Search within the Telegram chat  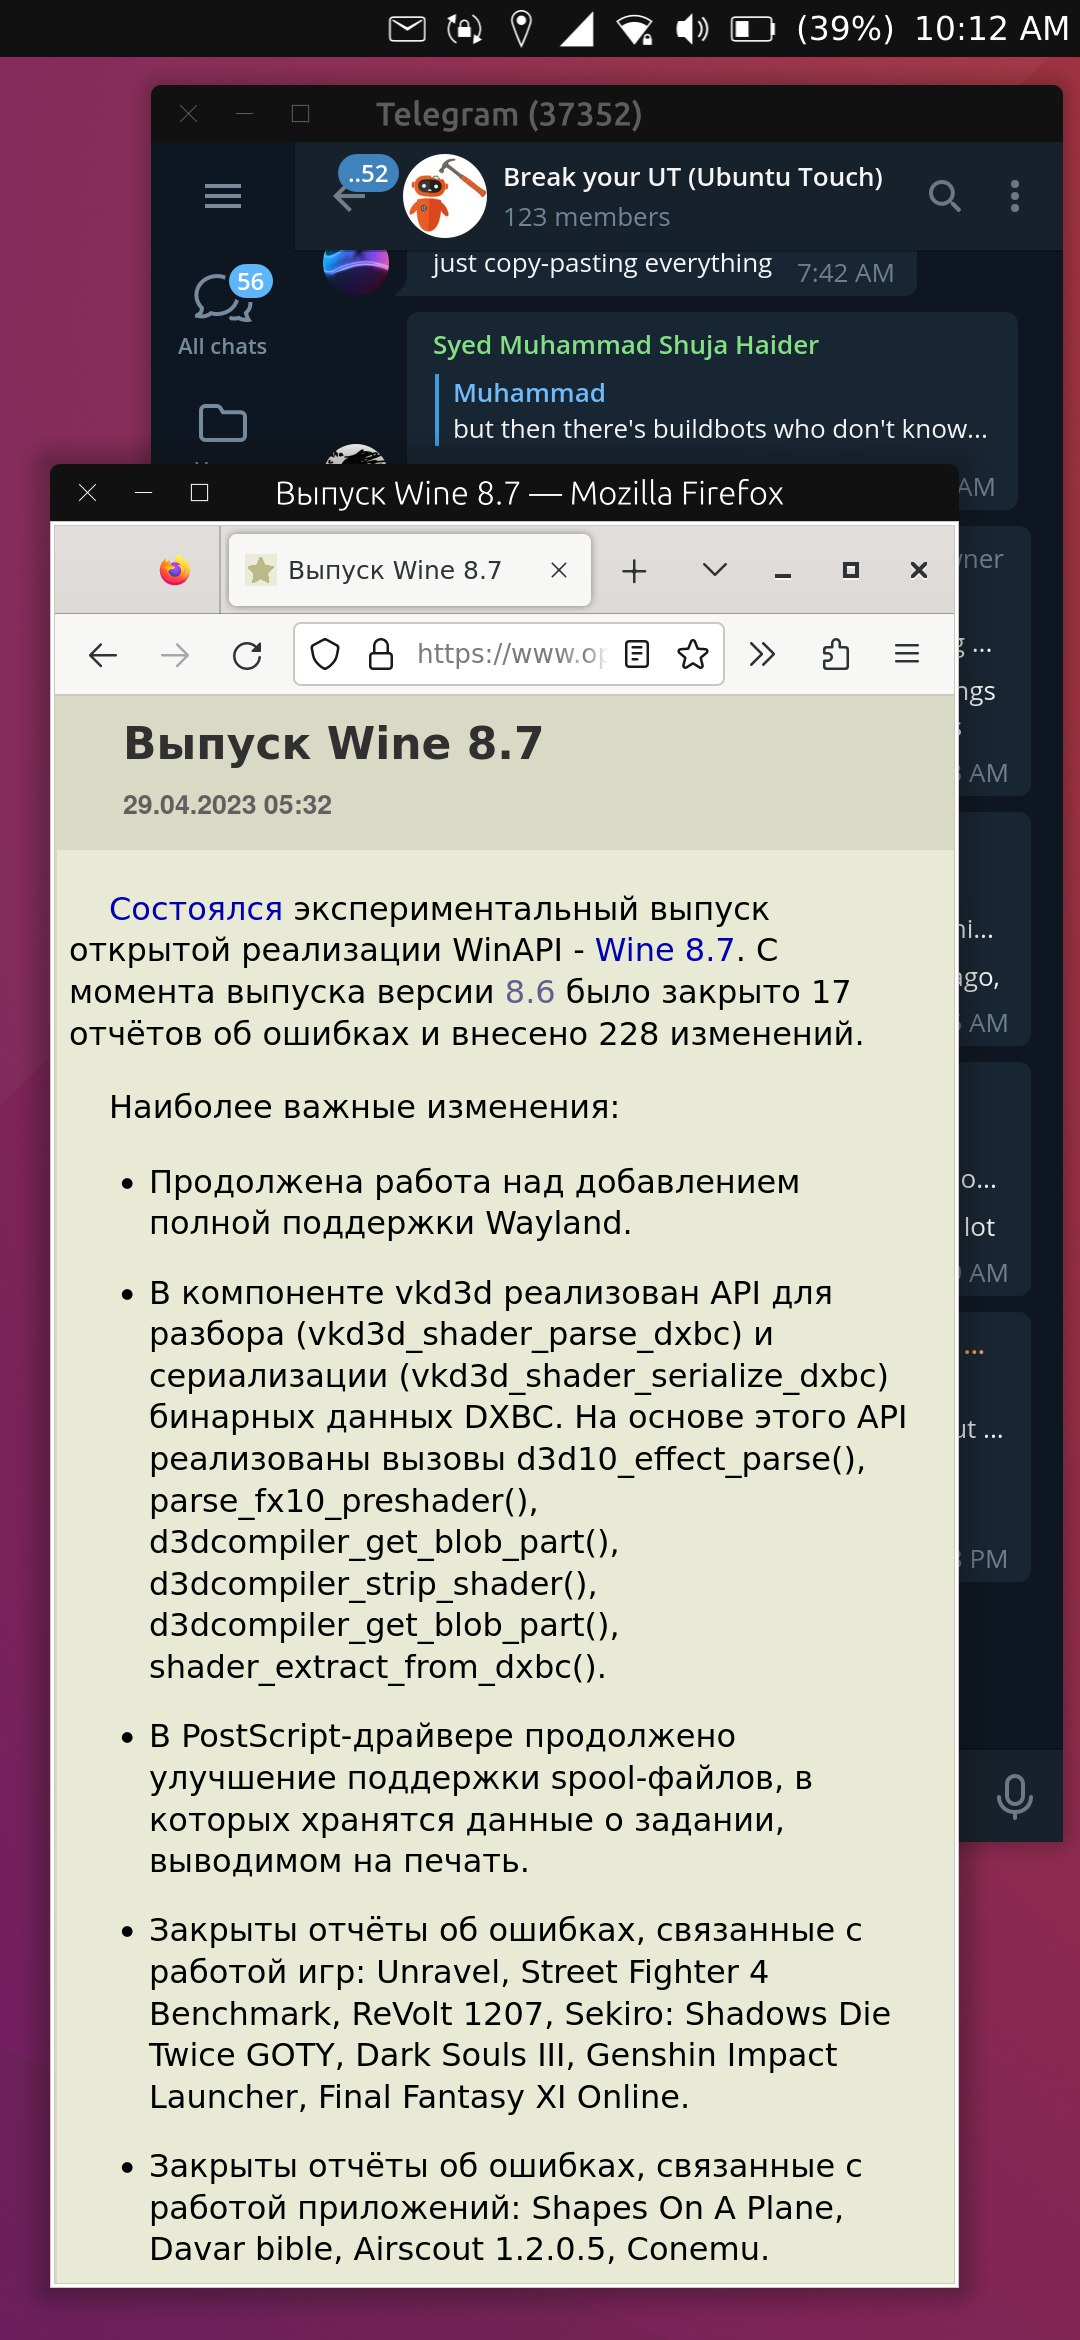click(944, 196)
